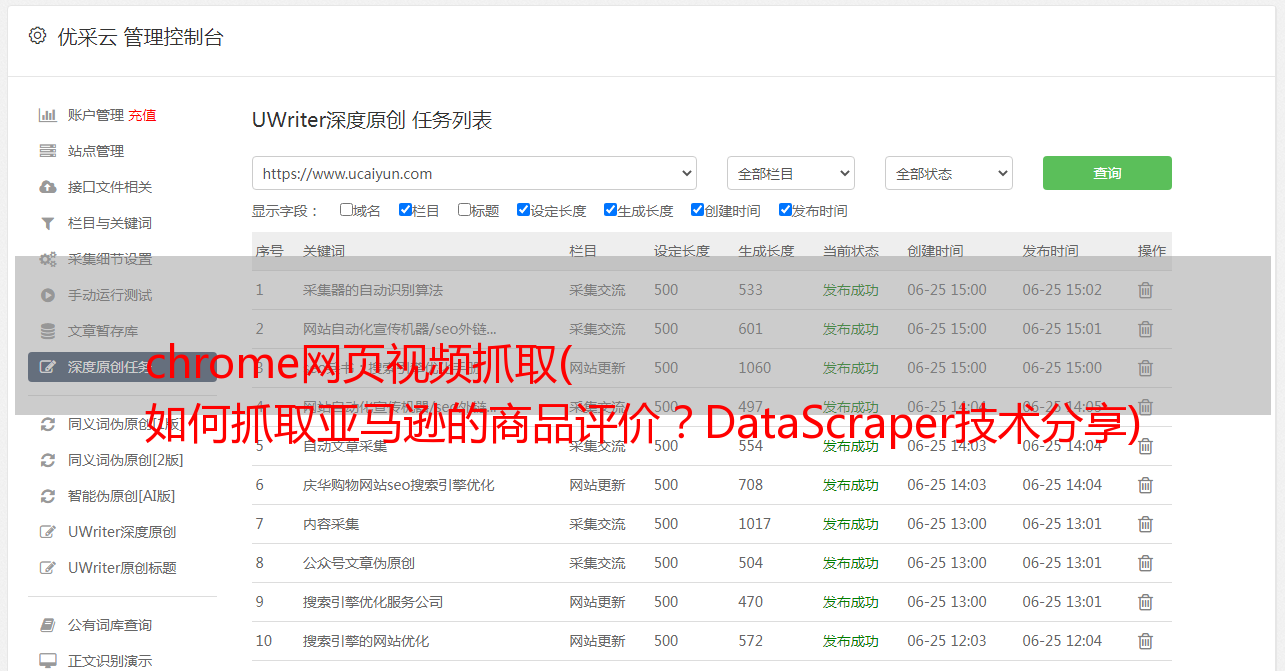Click trash icon for row 10
The height and width of the screenshot is (671, 1285).
click(x=1145, y=641)
